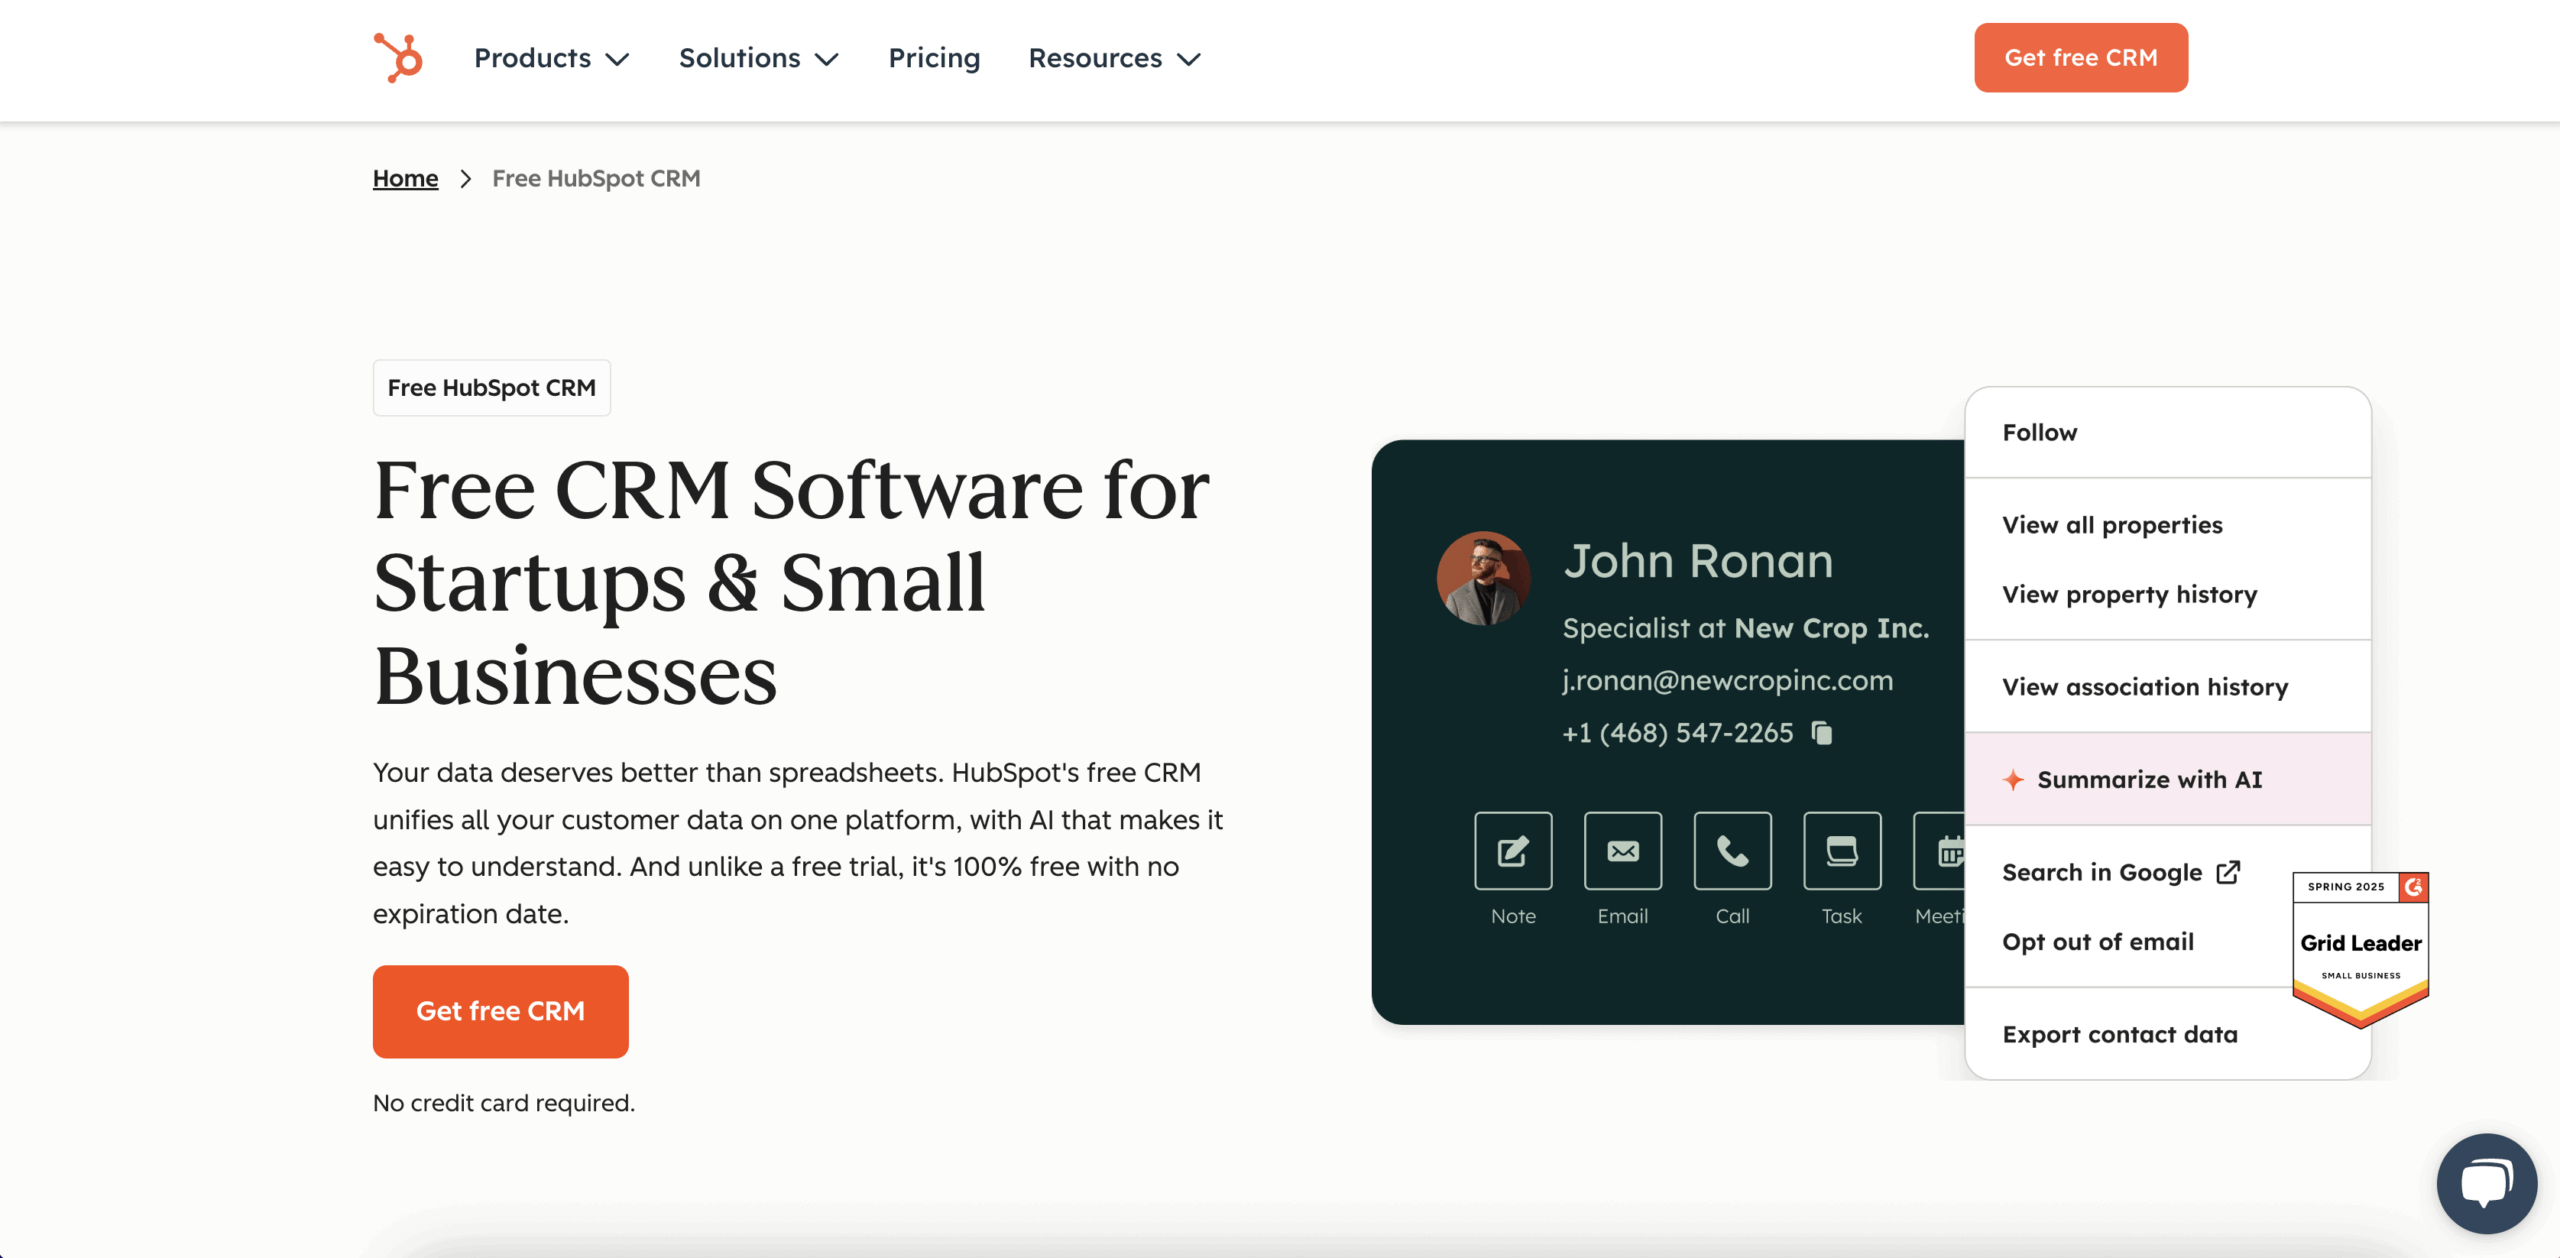
Task: Click Export contact data option
Action: coord(2120,1034)
